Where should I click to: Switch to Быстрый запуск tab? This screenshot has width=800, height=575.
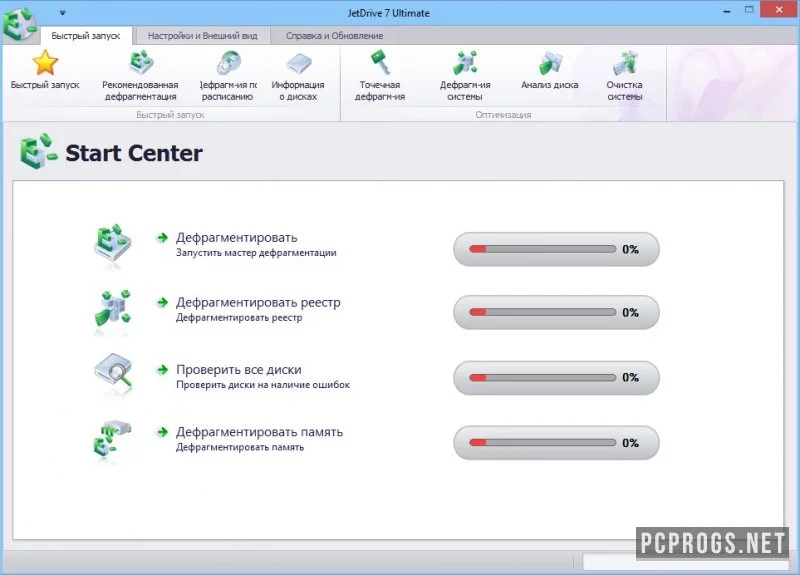click(x=86, y=36)
